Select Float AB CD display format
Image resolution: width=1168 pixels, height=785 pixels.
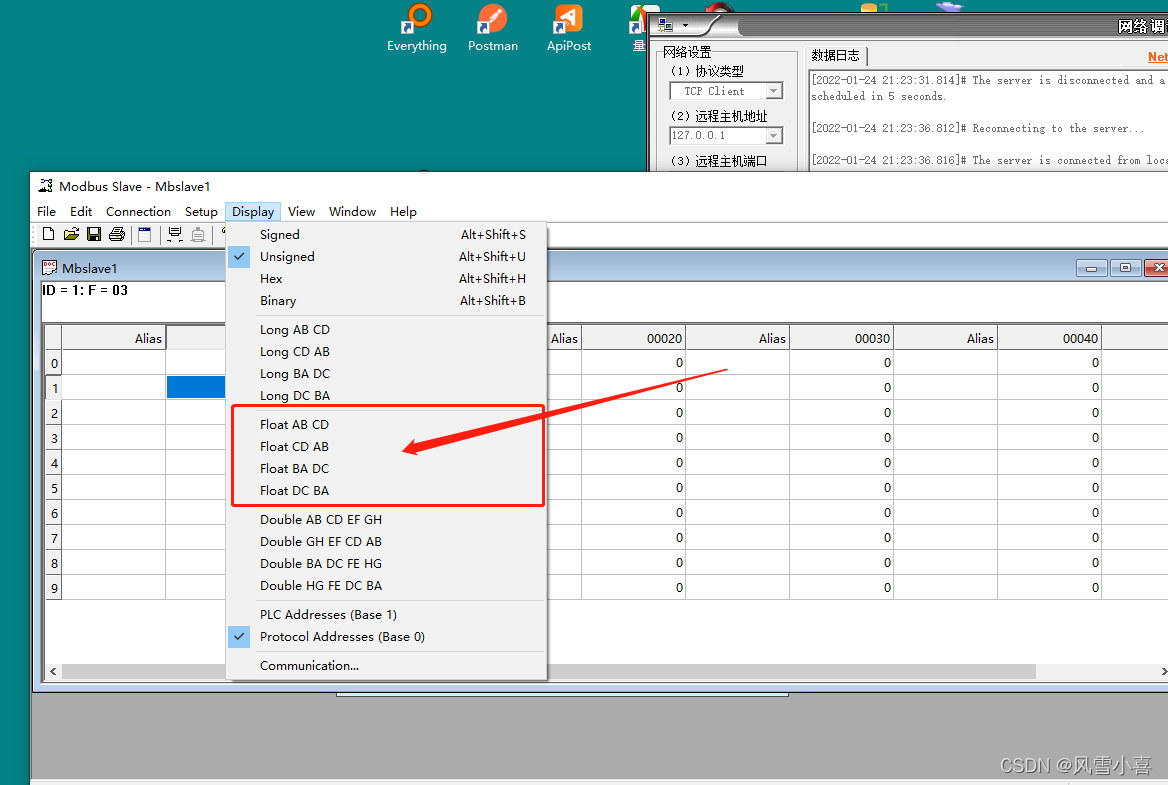click(x=294, y=425)
